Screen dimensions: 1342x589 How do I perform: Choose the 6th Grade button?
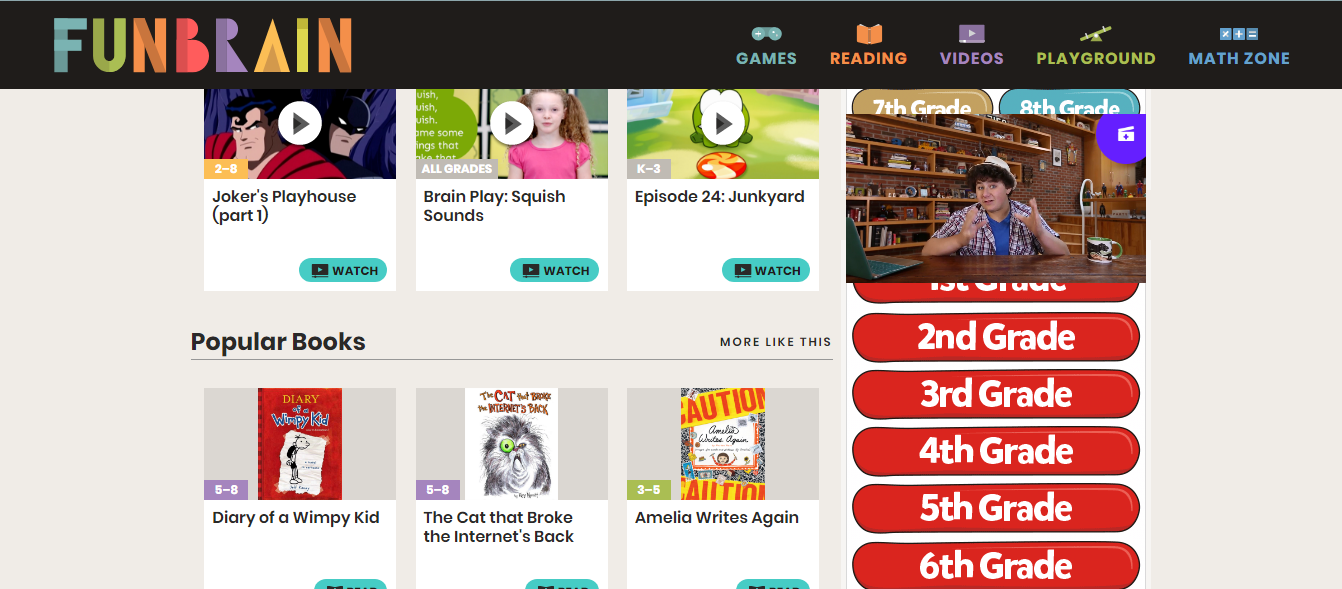(x=996, y=565)
